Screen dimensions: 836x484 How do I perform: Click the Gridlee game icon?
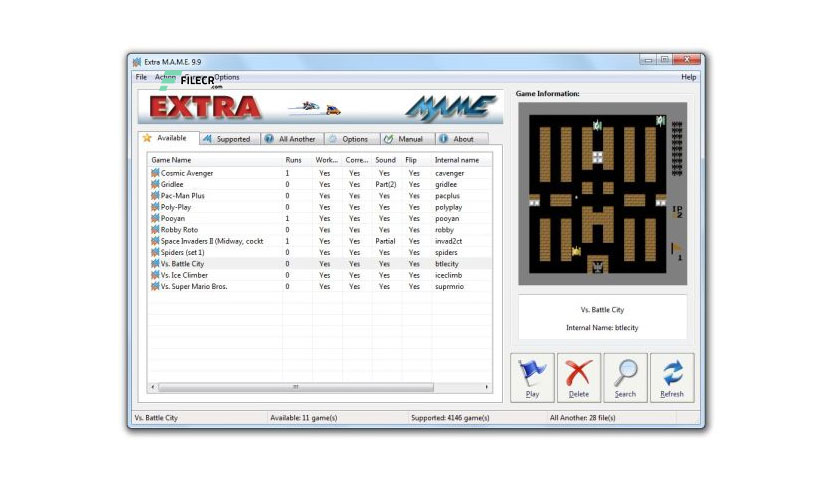155,184
